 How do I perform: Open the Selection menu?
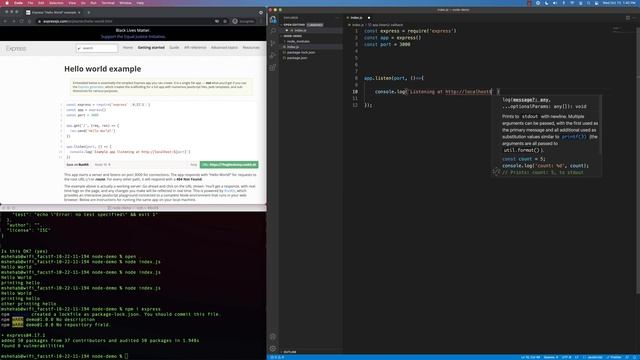click(56, 3)
